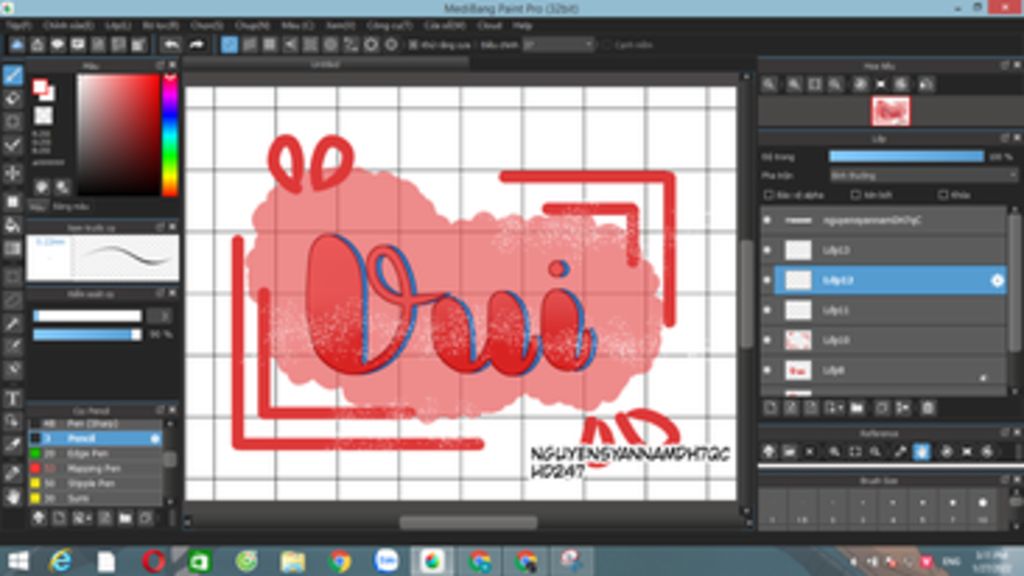Select the Bucket fill tool
The width and height of the screenshot is (1024, 576).
[x=12, y=225]
